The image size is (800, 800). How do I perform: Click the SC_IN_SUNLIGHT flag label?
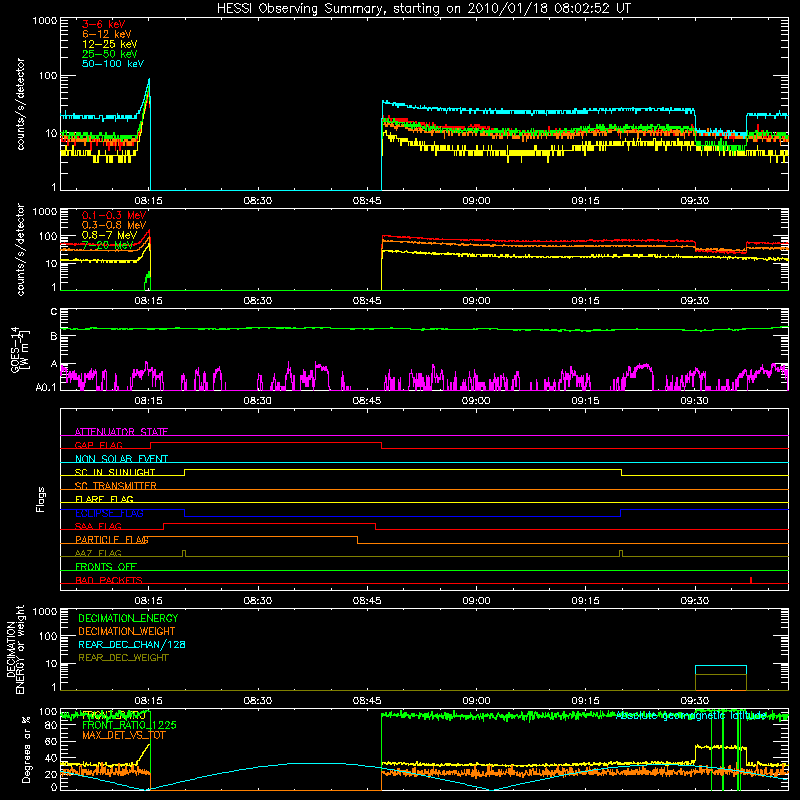[x=115, y=472]
